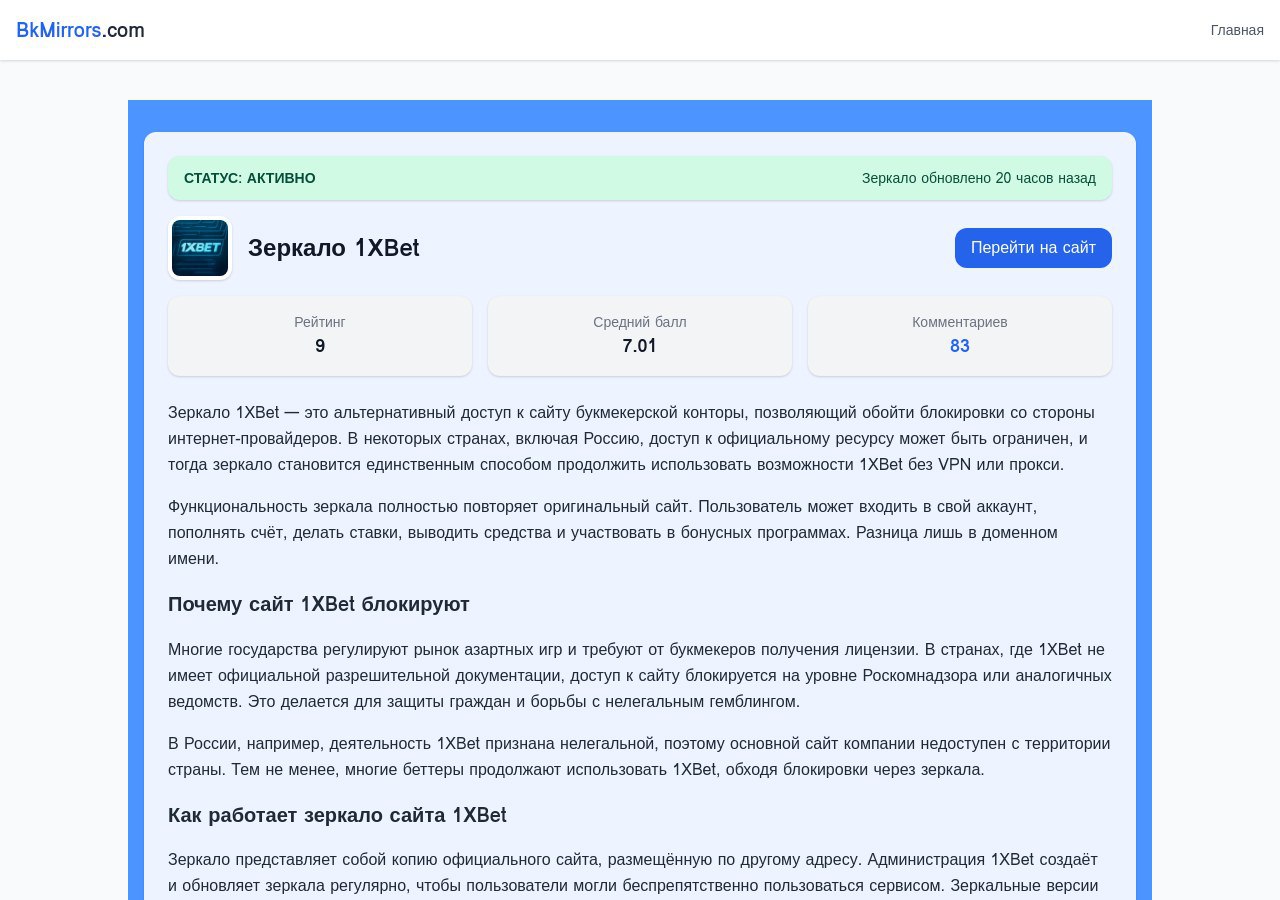The image size is (1280, 900).
Task: Click the Зеркало 1XBet page title
Action: (334, 248)
